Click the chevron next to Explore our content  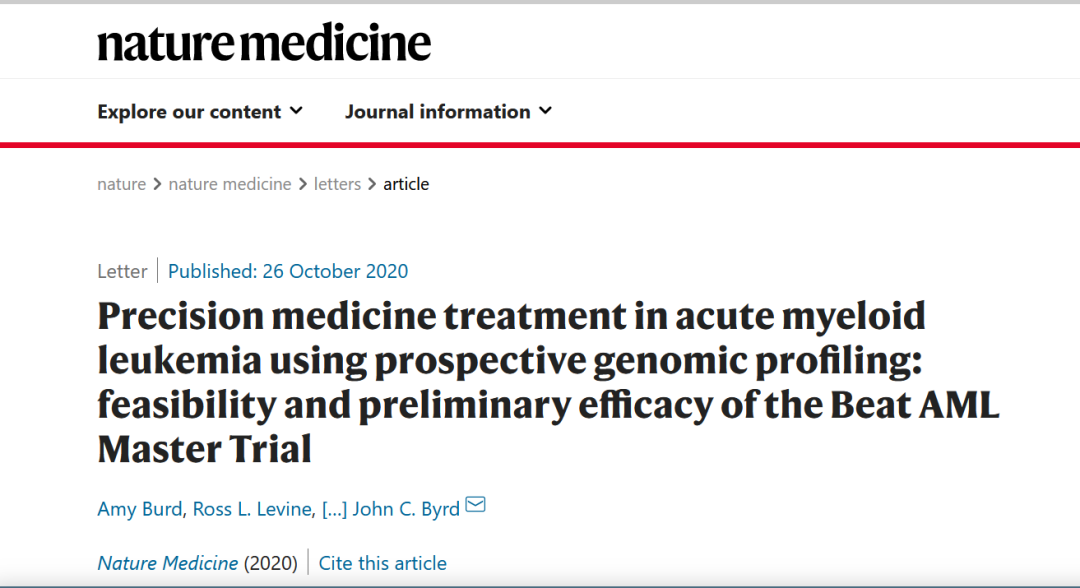coord(296,111)
